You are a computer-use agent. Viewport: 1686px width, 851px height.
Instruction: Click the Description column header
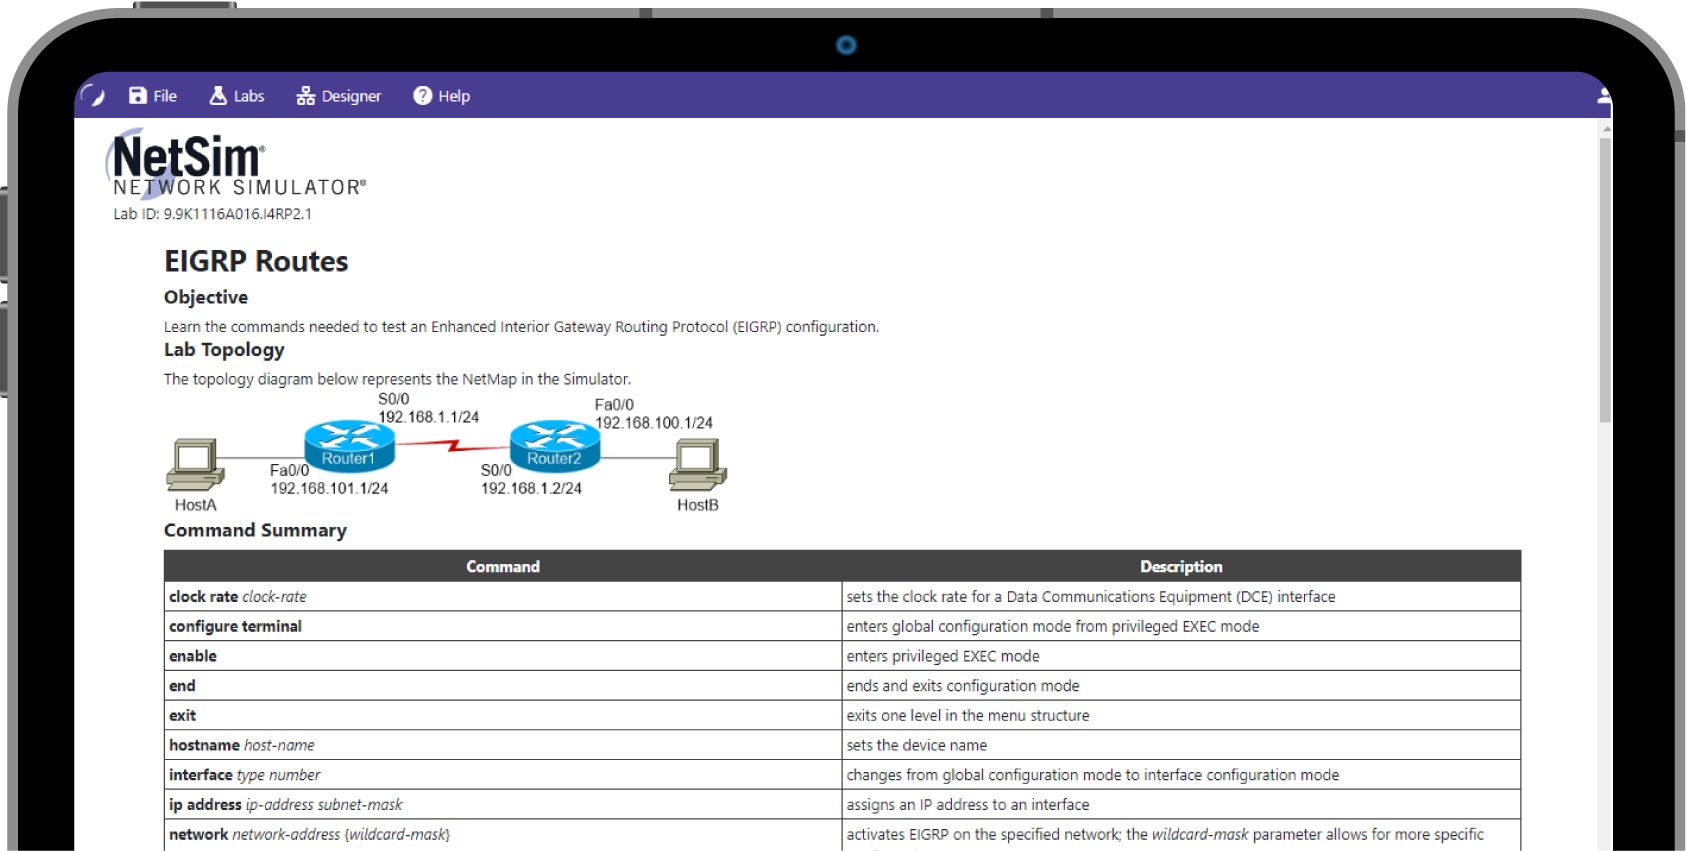coord(1181,566)
